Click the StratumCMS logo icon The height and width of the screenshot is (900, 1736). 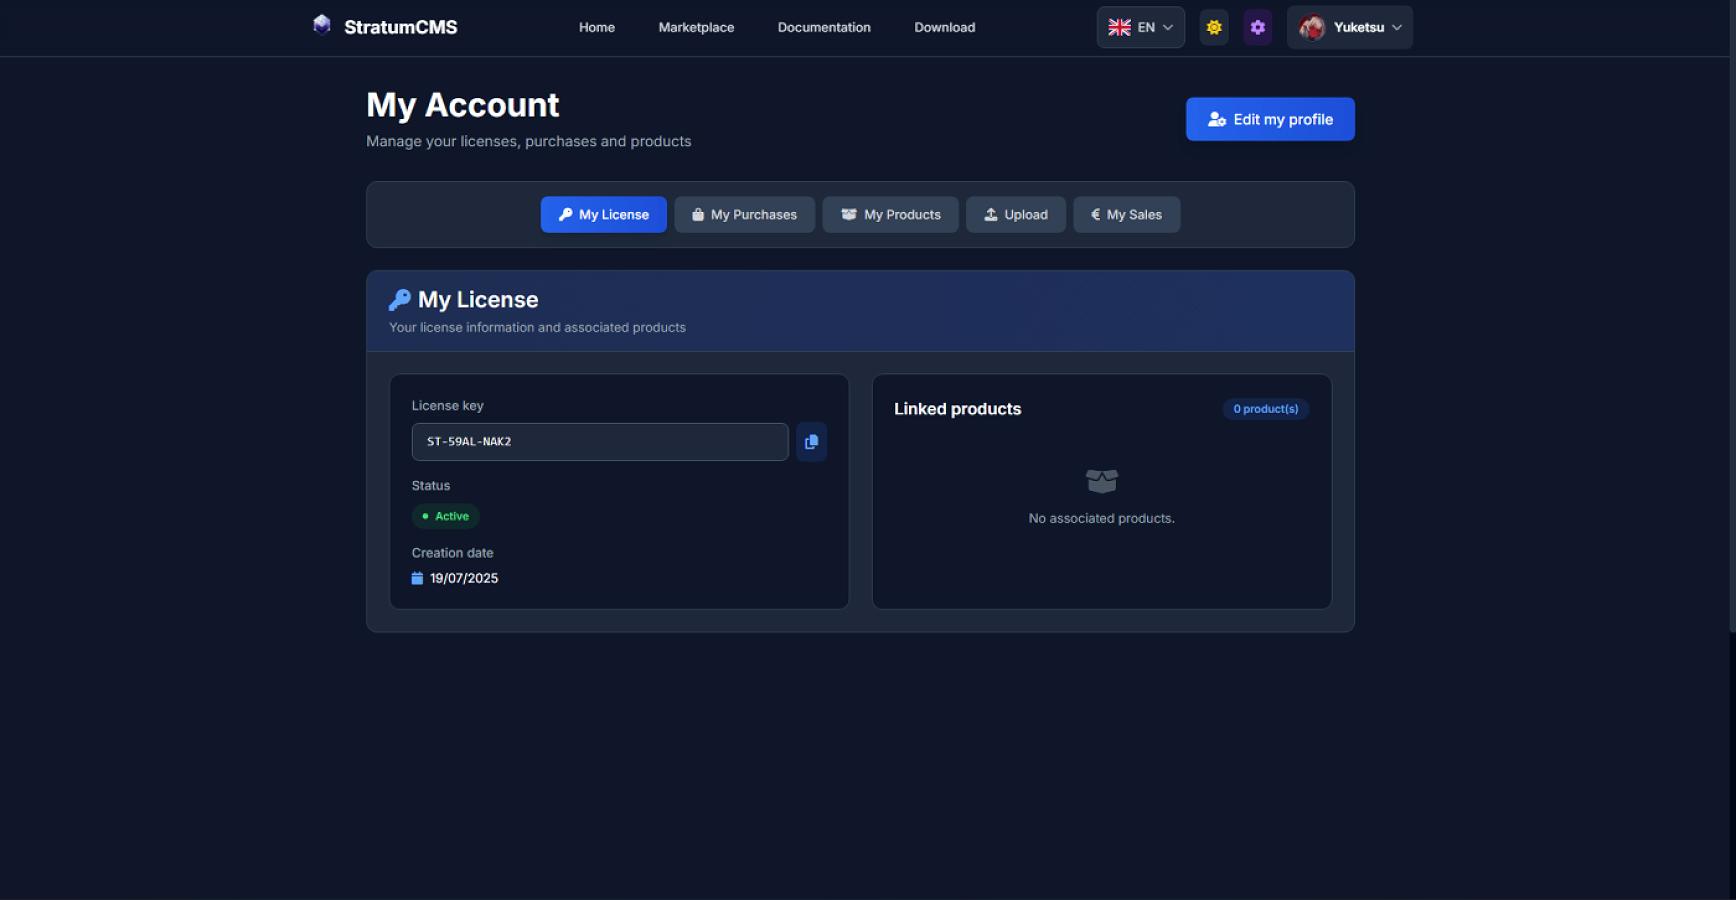(321, 25)
